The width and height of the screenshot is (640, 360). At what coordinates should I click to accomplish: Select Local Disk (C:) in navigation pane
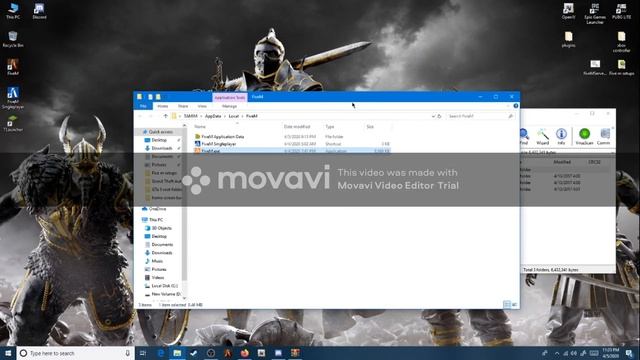click(x=164, y=286)
